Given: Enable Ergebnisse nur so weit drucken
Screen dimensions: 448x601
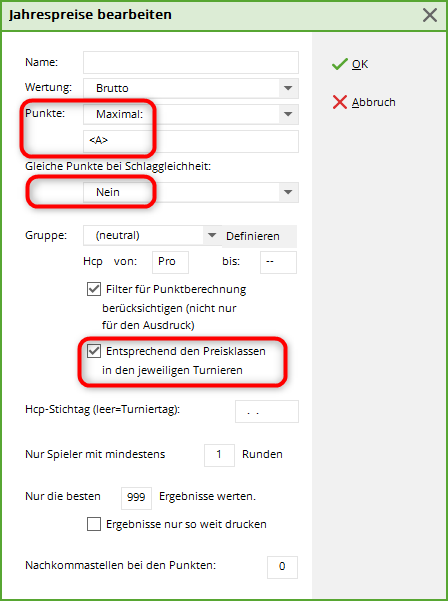Looking at the screenshot, I should 94,524.
